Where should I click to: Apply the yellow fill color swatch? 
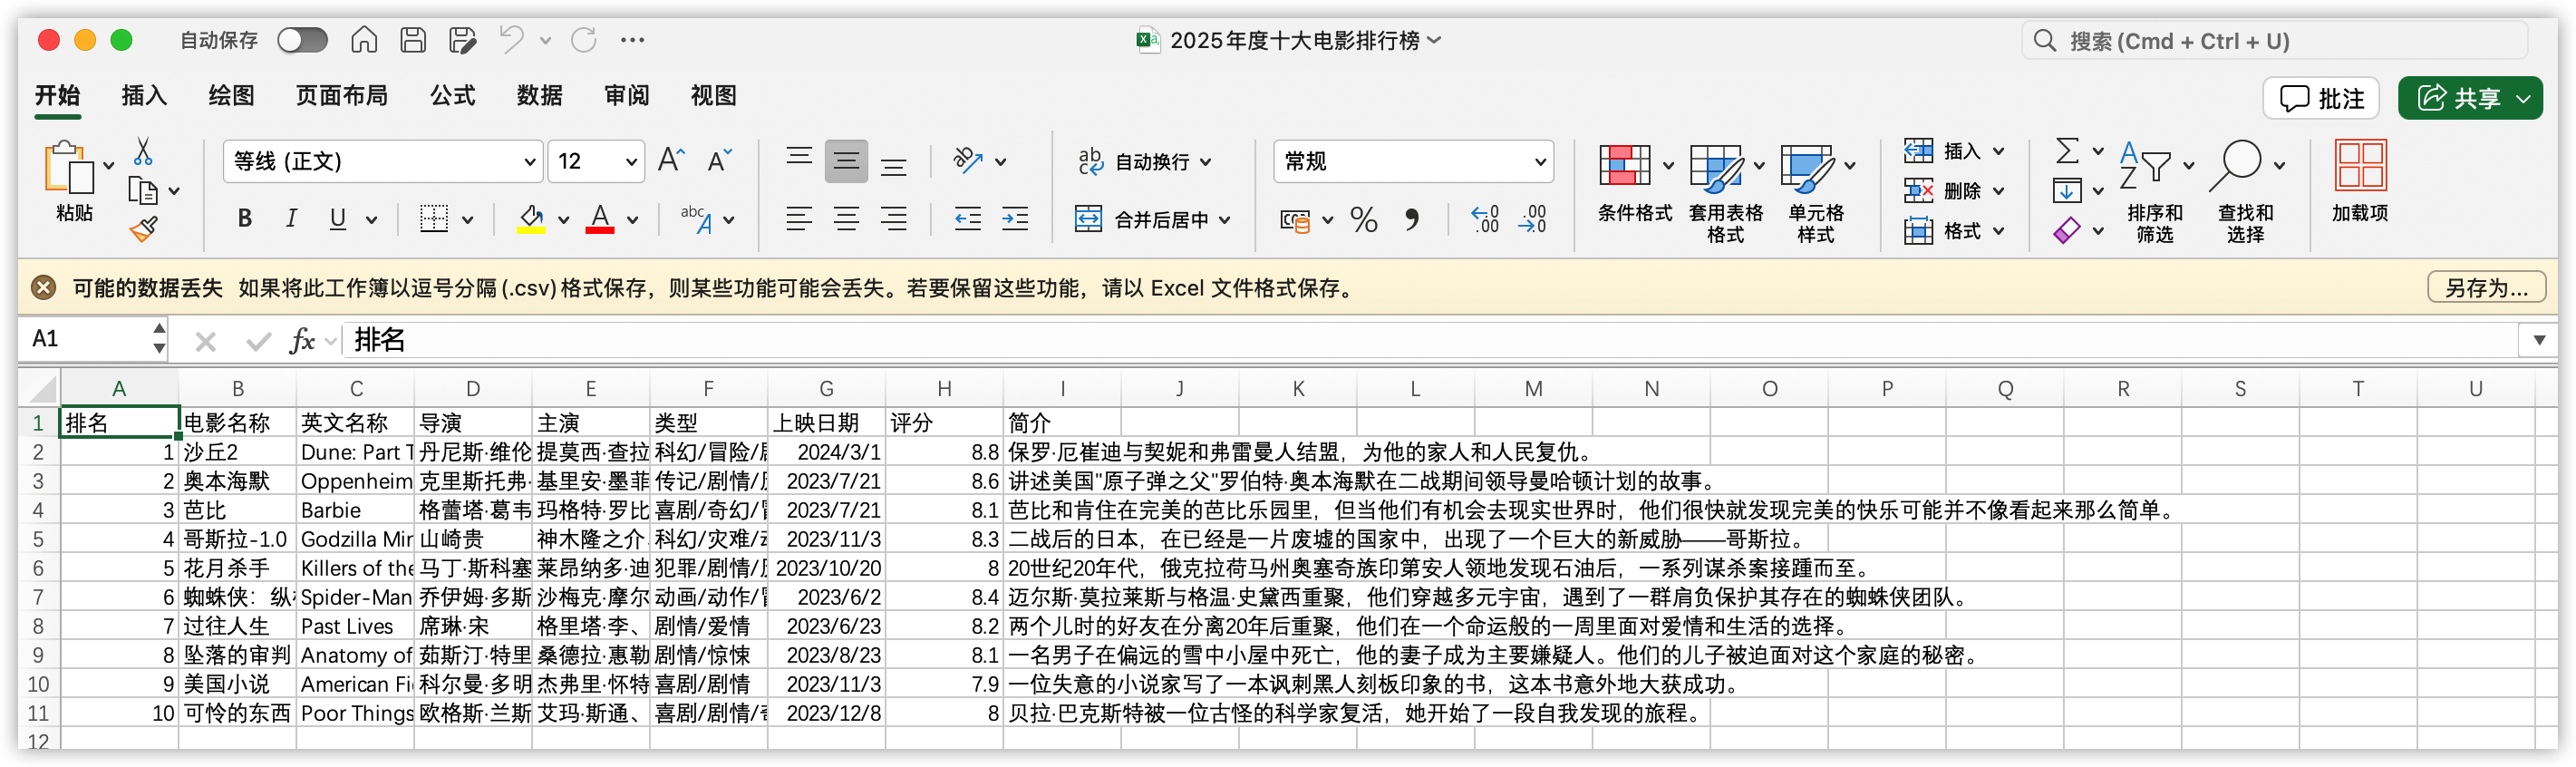point(531,219)
